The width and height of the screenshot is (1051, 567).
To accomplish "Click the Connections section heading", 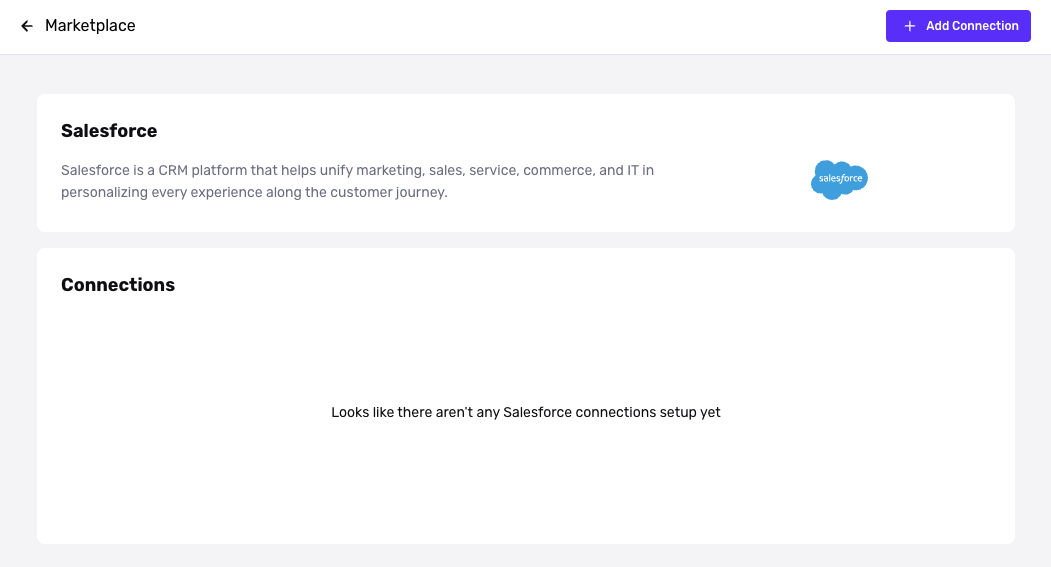I will click(118, 285).
